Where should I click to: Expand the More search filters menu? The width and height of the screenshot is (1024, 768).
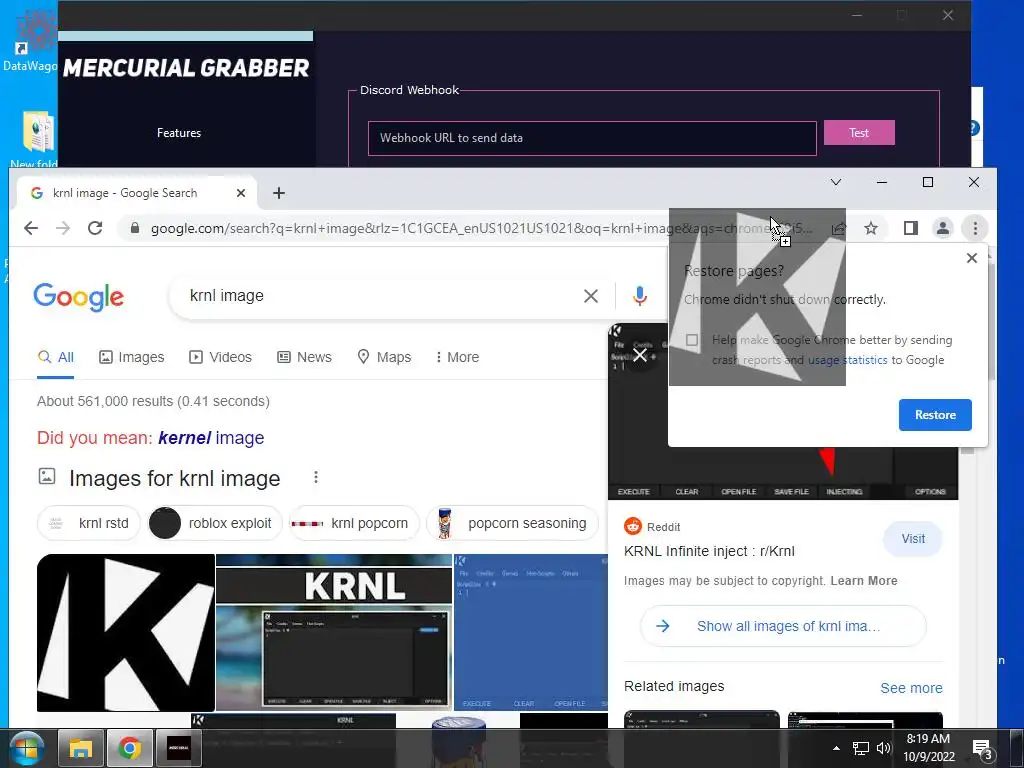[x=458, y=357]
